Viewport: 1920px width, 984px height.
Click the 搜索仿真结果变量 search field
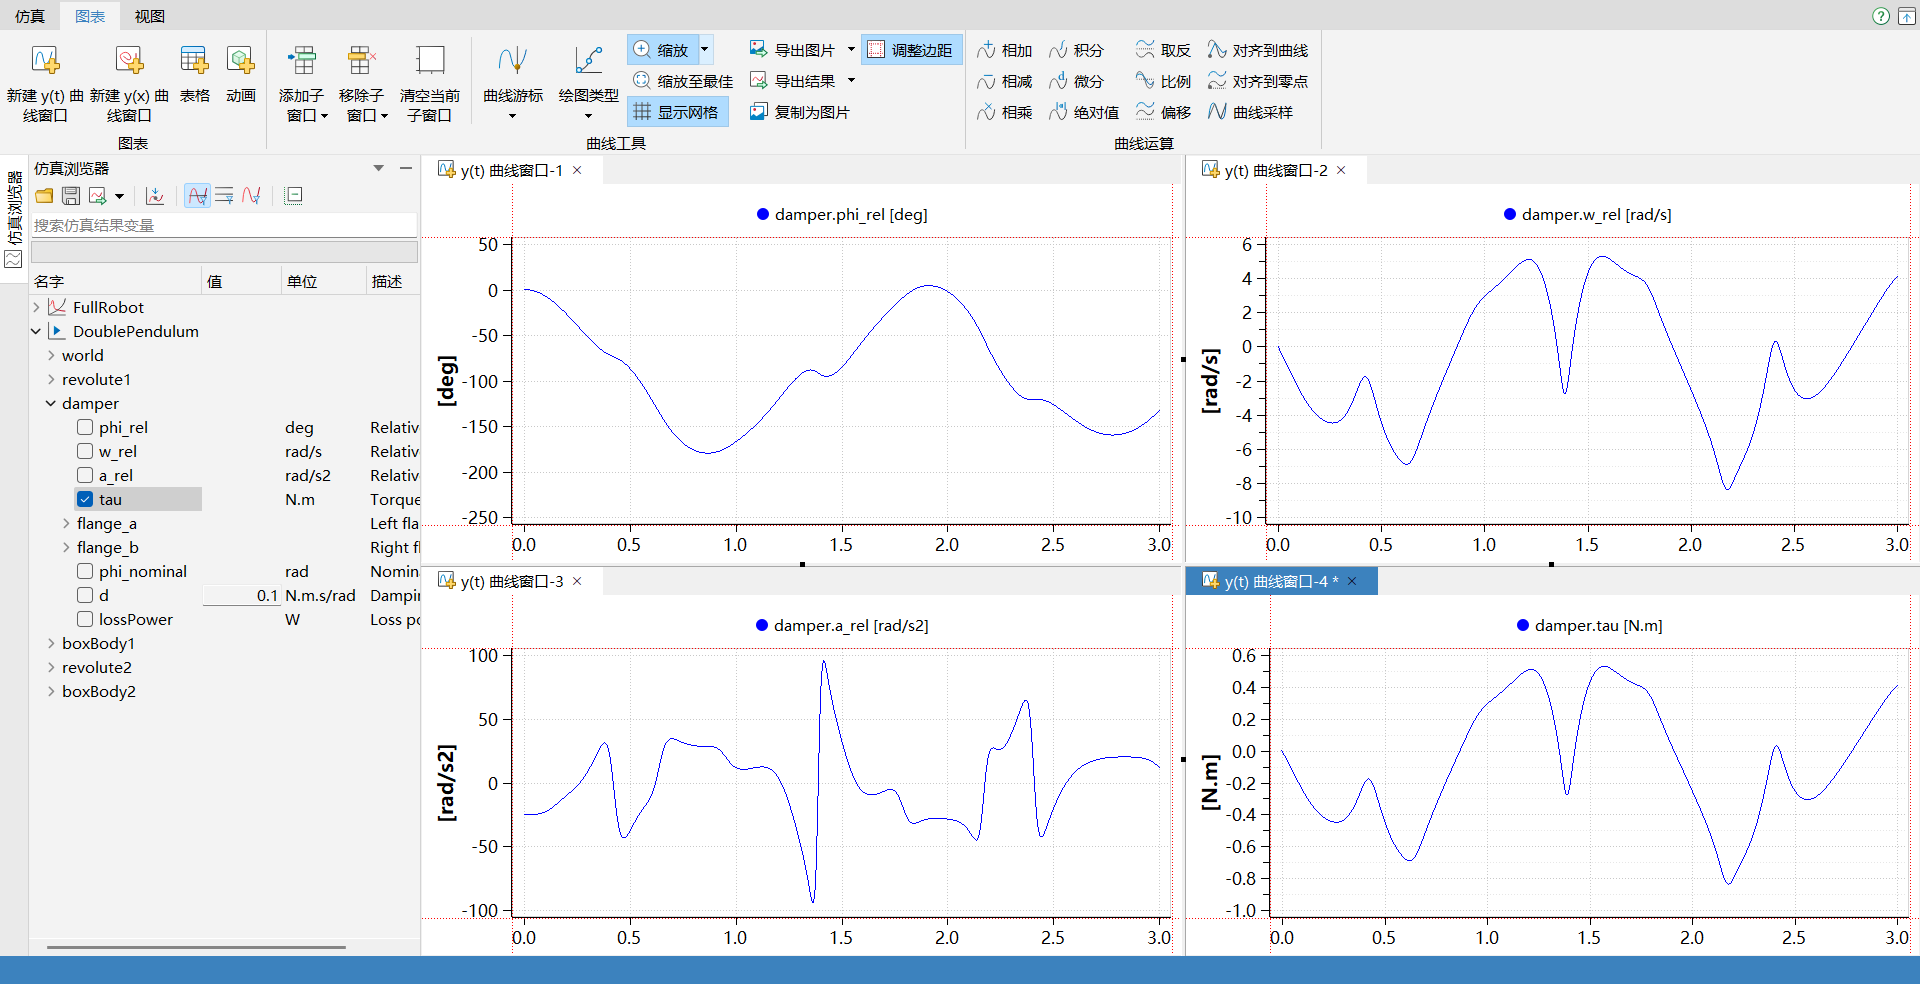click(x=223, y=225)
